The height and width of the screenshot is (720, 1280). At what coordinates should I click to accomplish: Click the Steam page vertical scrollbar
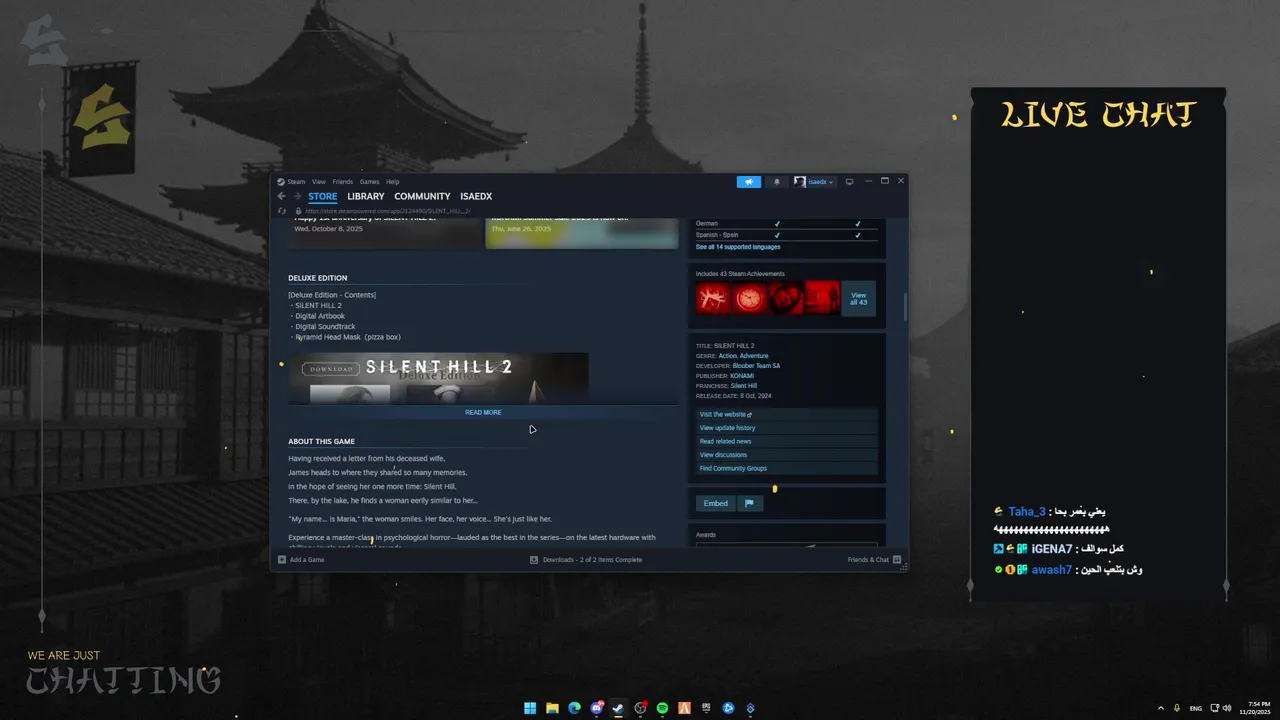click(x=905, y=308)
